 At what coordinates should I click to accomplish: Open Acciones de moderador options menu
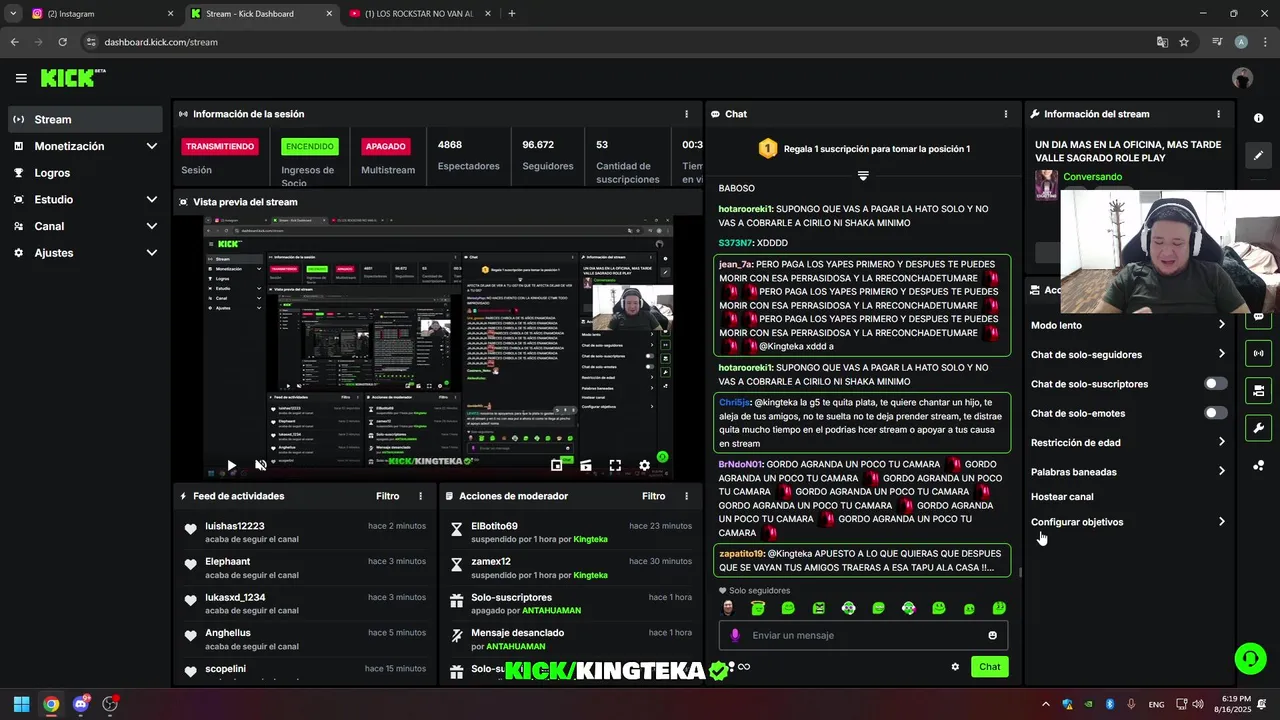click(686, 496)
